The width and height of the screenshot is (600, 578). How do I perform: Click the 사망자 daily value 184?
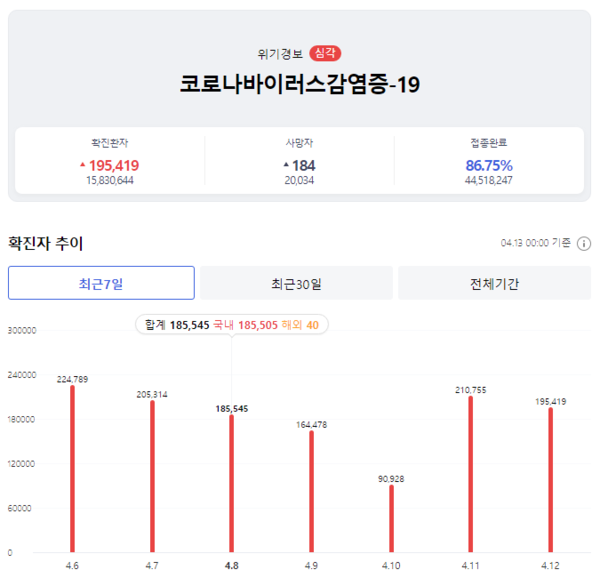click(303, 166)
